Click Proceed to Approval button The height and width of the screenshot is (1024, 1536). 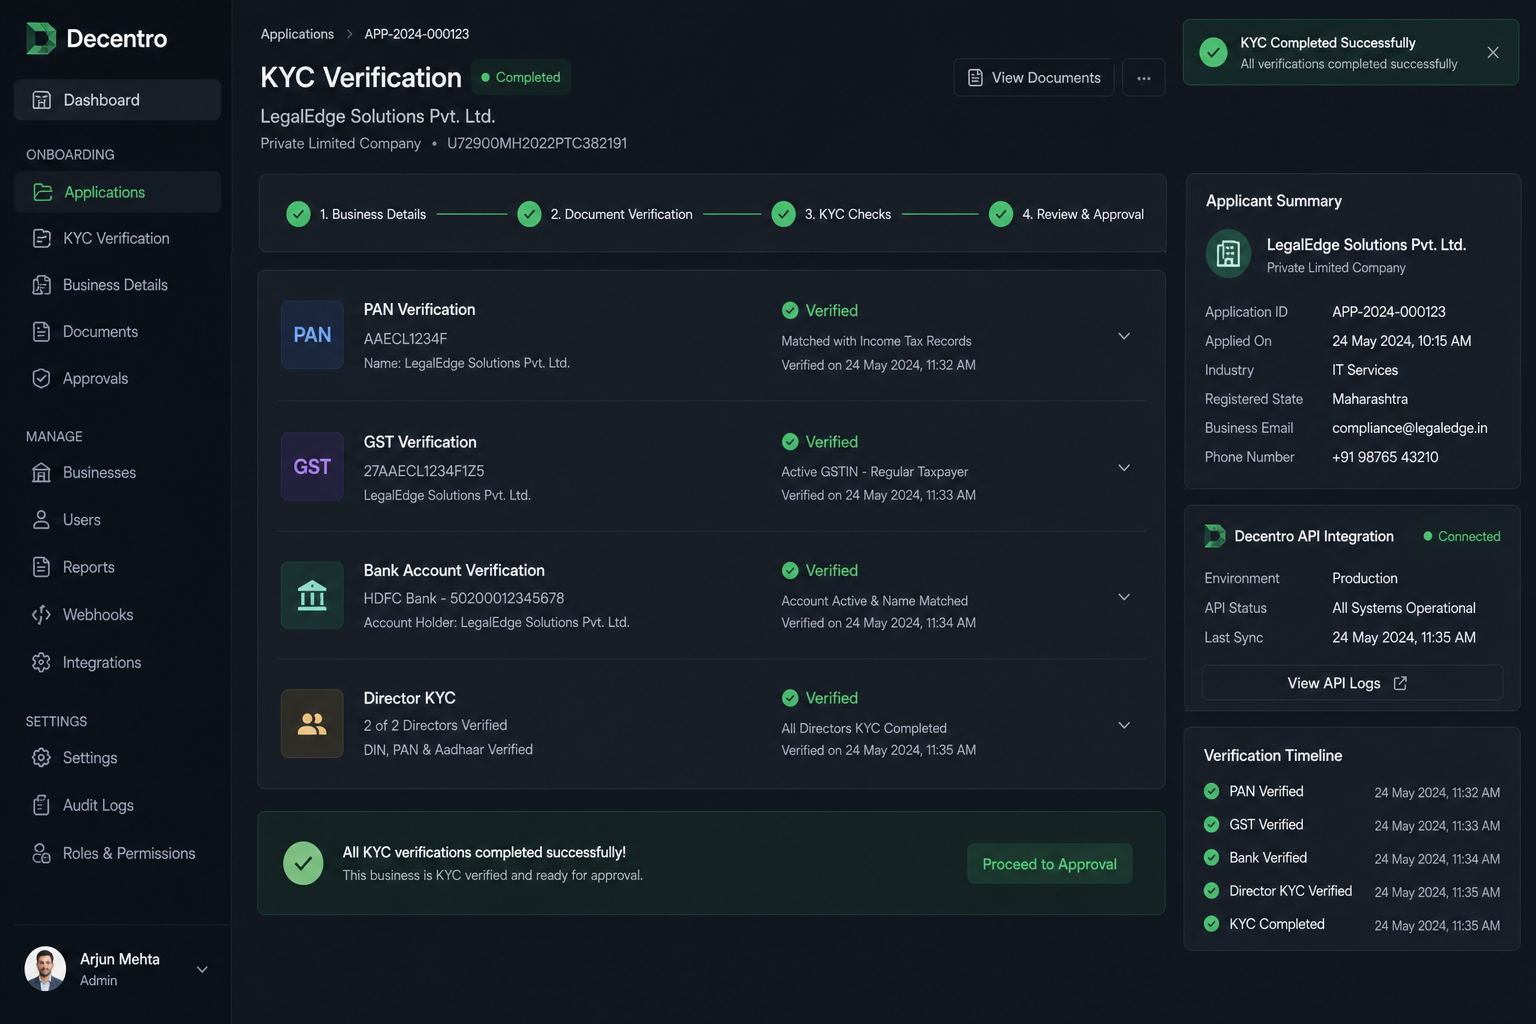click(x=1049, y=864)
